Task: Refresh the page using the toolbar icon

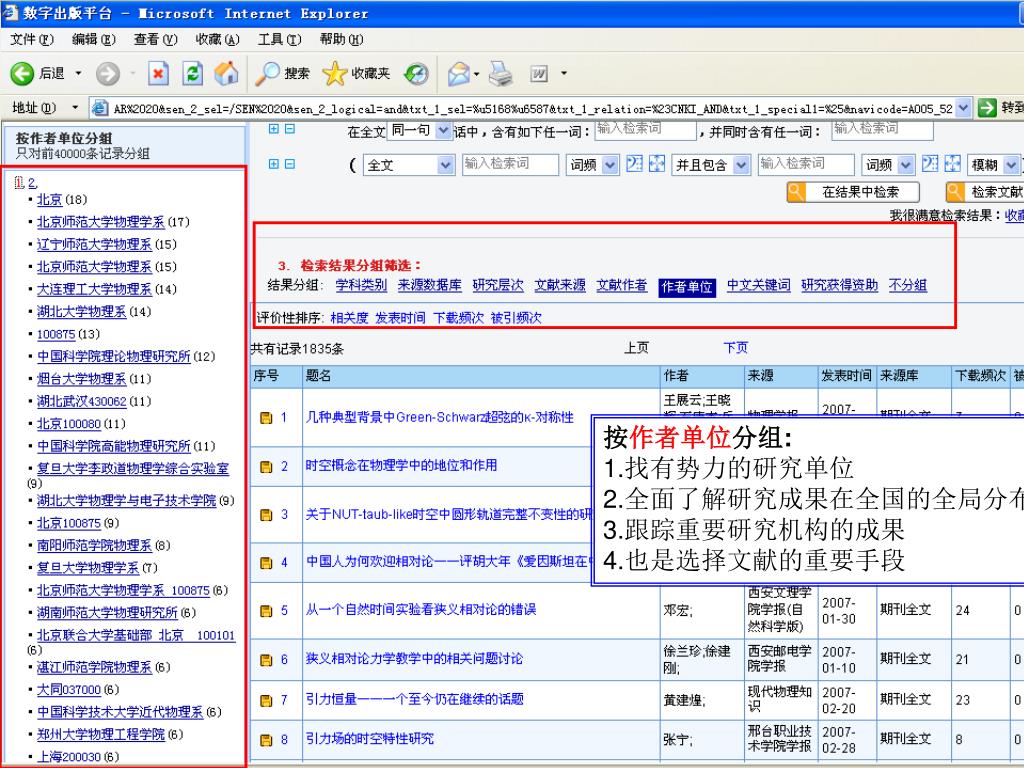Action: point(192,73)
